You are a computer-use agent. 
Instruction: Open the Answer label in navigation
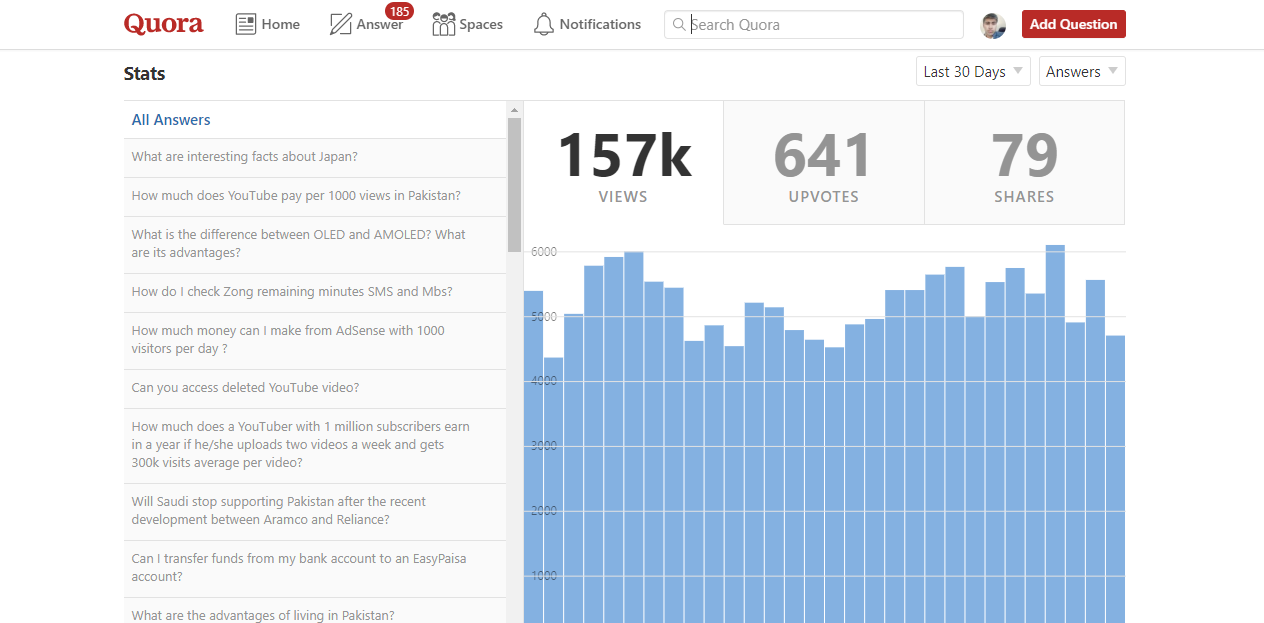coord(380,25)
